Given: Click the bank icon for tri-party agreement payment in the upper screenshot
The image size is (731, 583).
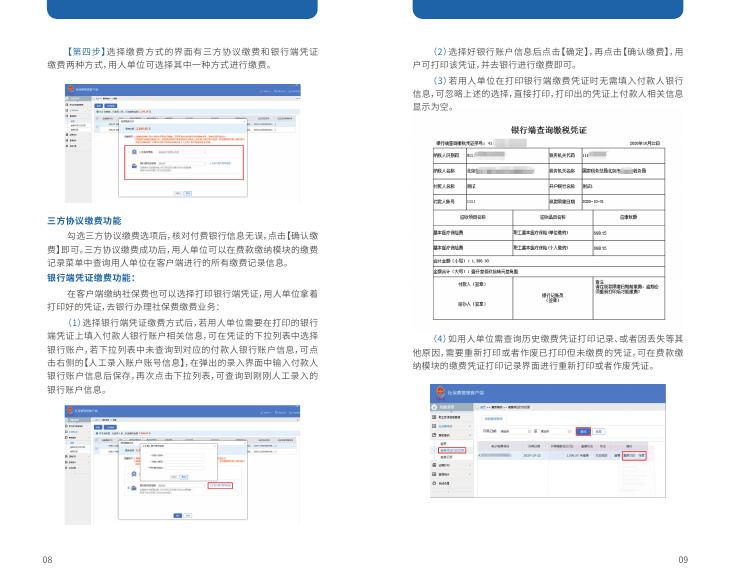Looking at the screenshot, I should tap(134, 152).
